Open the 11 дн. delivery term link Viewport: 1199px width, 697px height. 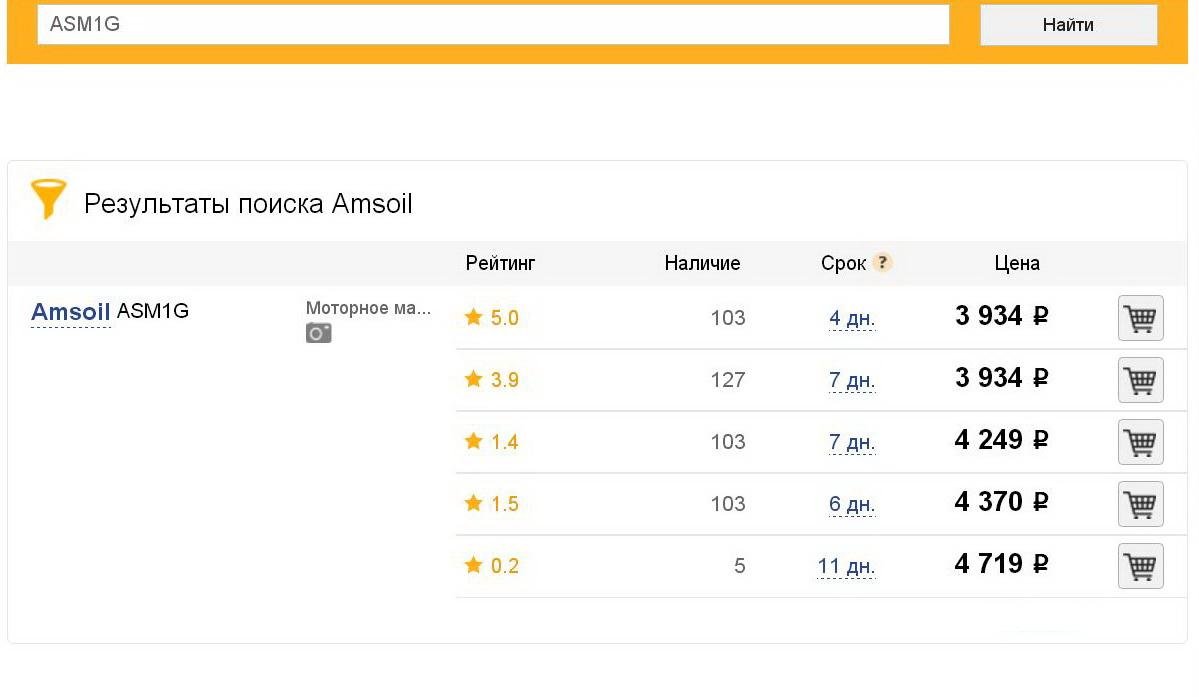(846, 566)
